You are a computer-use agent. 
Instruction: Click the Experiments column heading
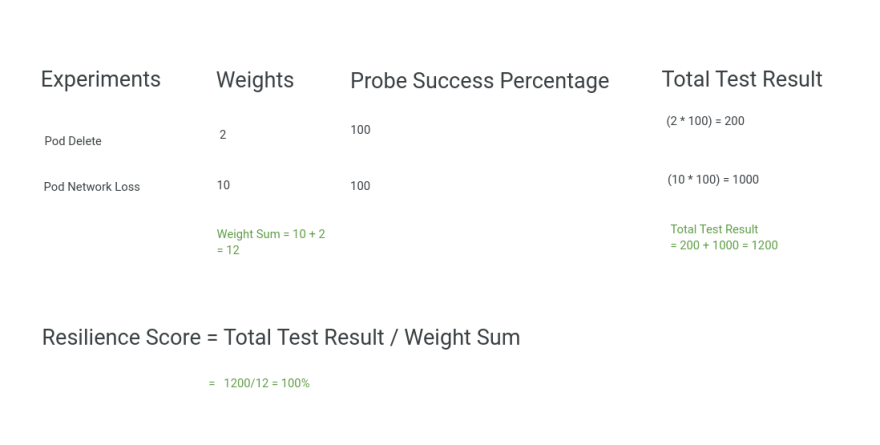pyautogui.click(x=100, y=80)
